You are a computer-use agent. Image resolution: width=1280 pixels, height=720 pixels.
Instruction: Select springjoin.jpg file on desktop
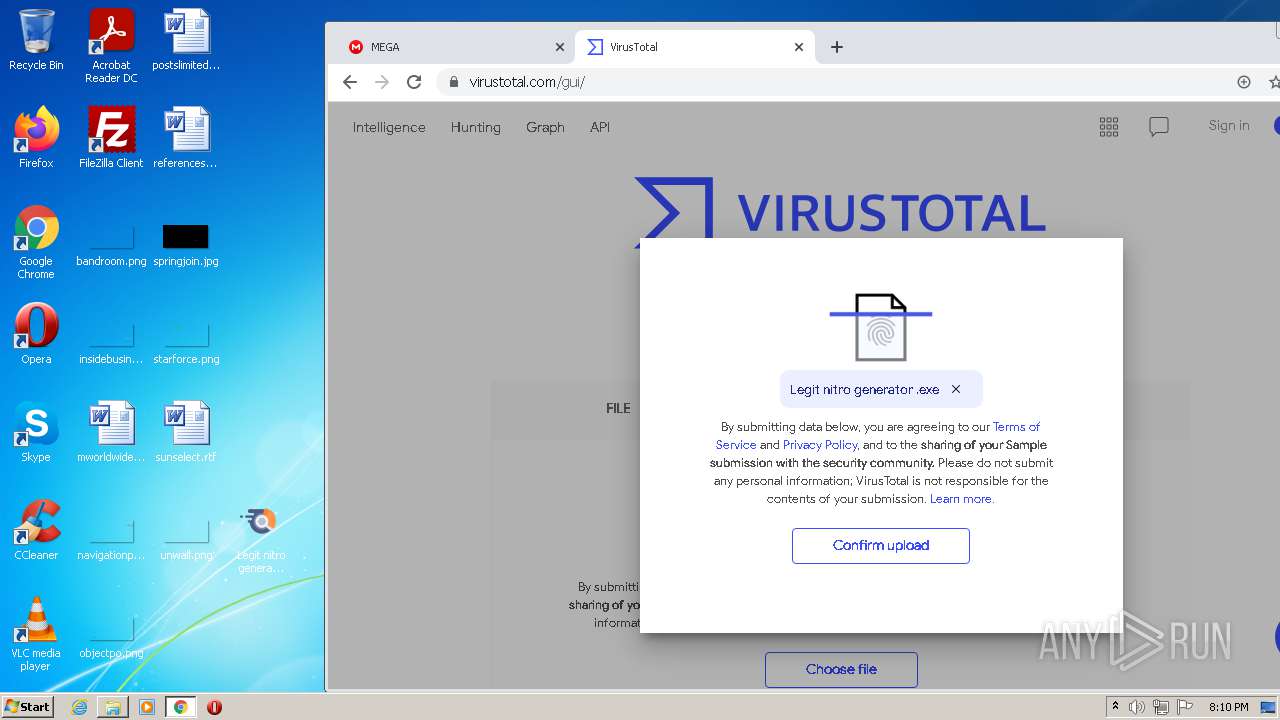tap(186, 245)
